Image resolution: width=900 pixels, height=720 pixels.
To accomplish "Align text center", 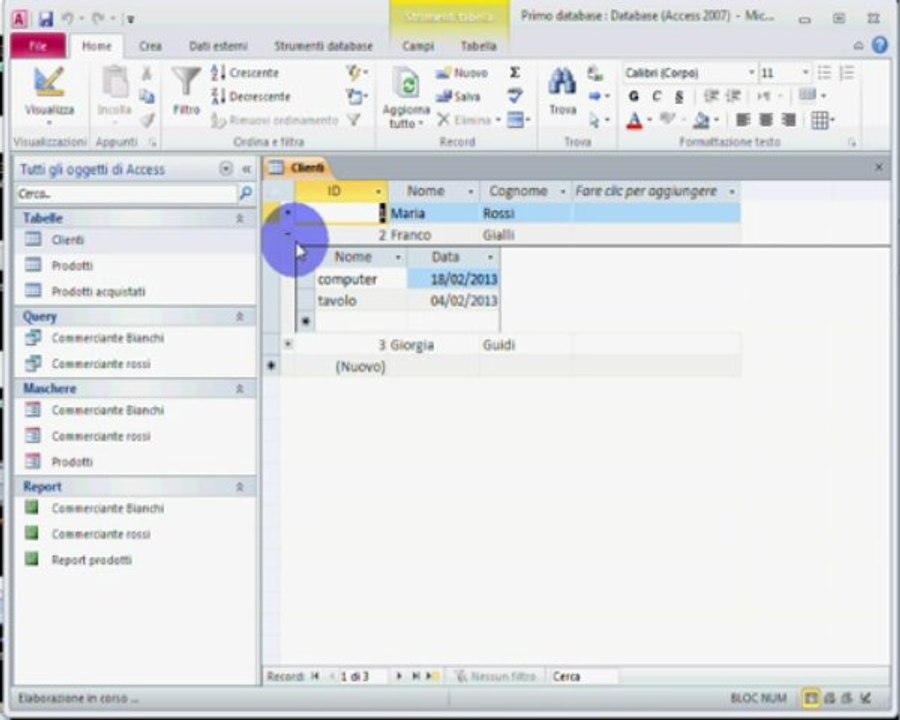I will click(x=766, y=119).
